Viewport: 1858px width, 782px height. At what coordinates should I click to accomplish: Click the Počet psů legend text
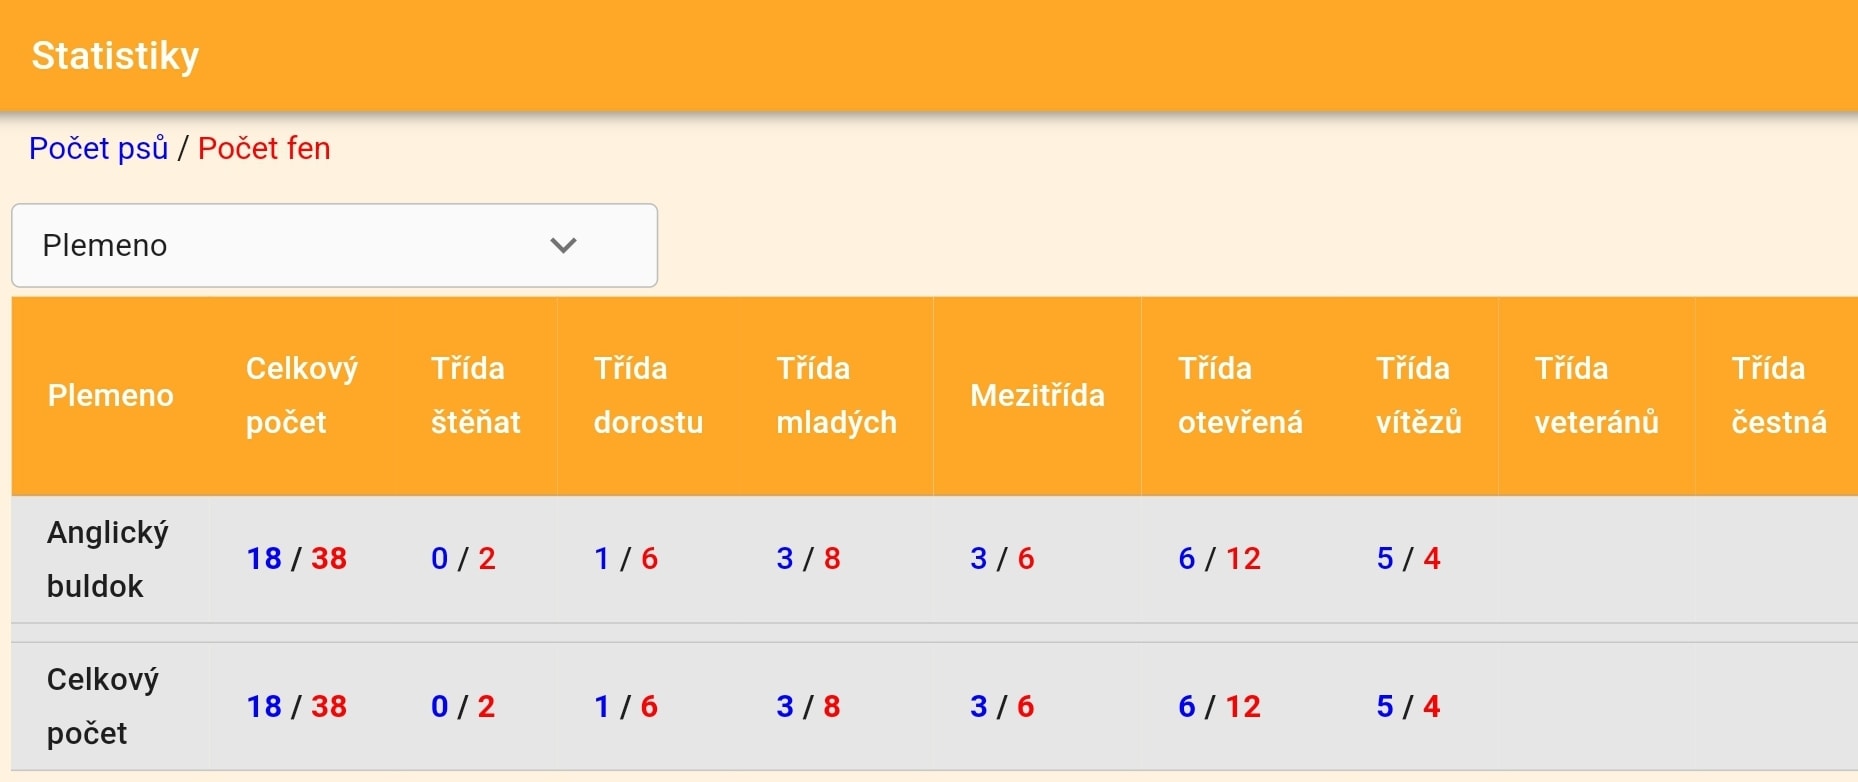pyautogui.click(x=98, y=148)
